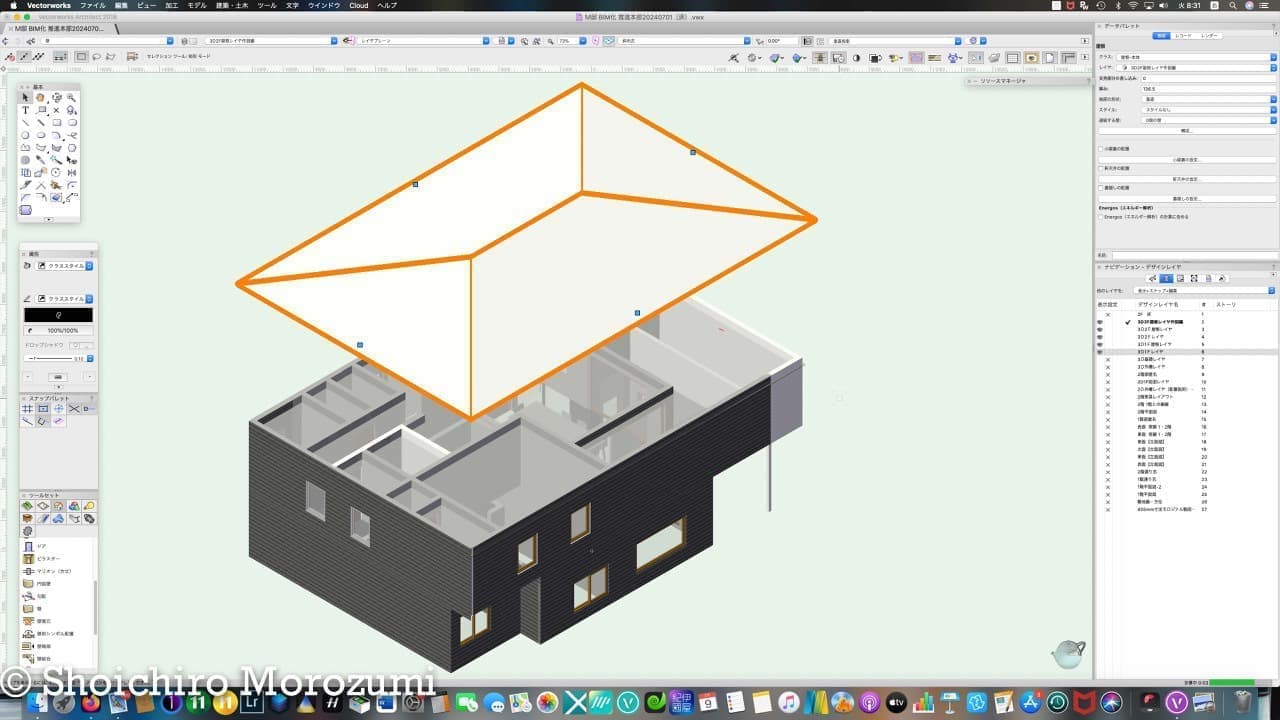Enable the Energos energy analysis checkbox
The image size is (1280, 720).
(1101, 216)
